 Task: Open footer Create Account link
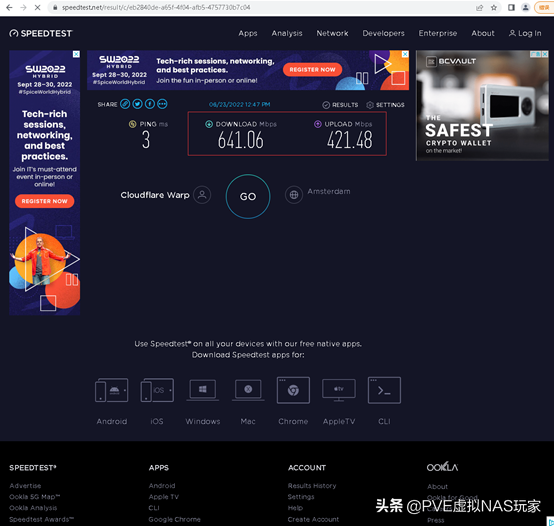(x=313, y=519)
